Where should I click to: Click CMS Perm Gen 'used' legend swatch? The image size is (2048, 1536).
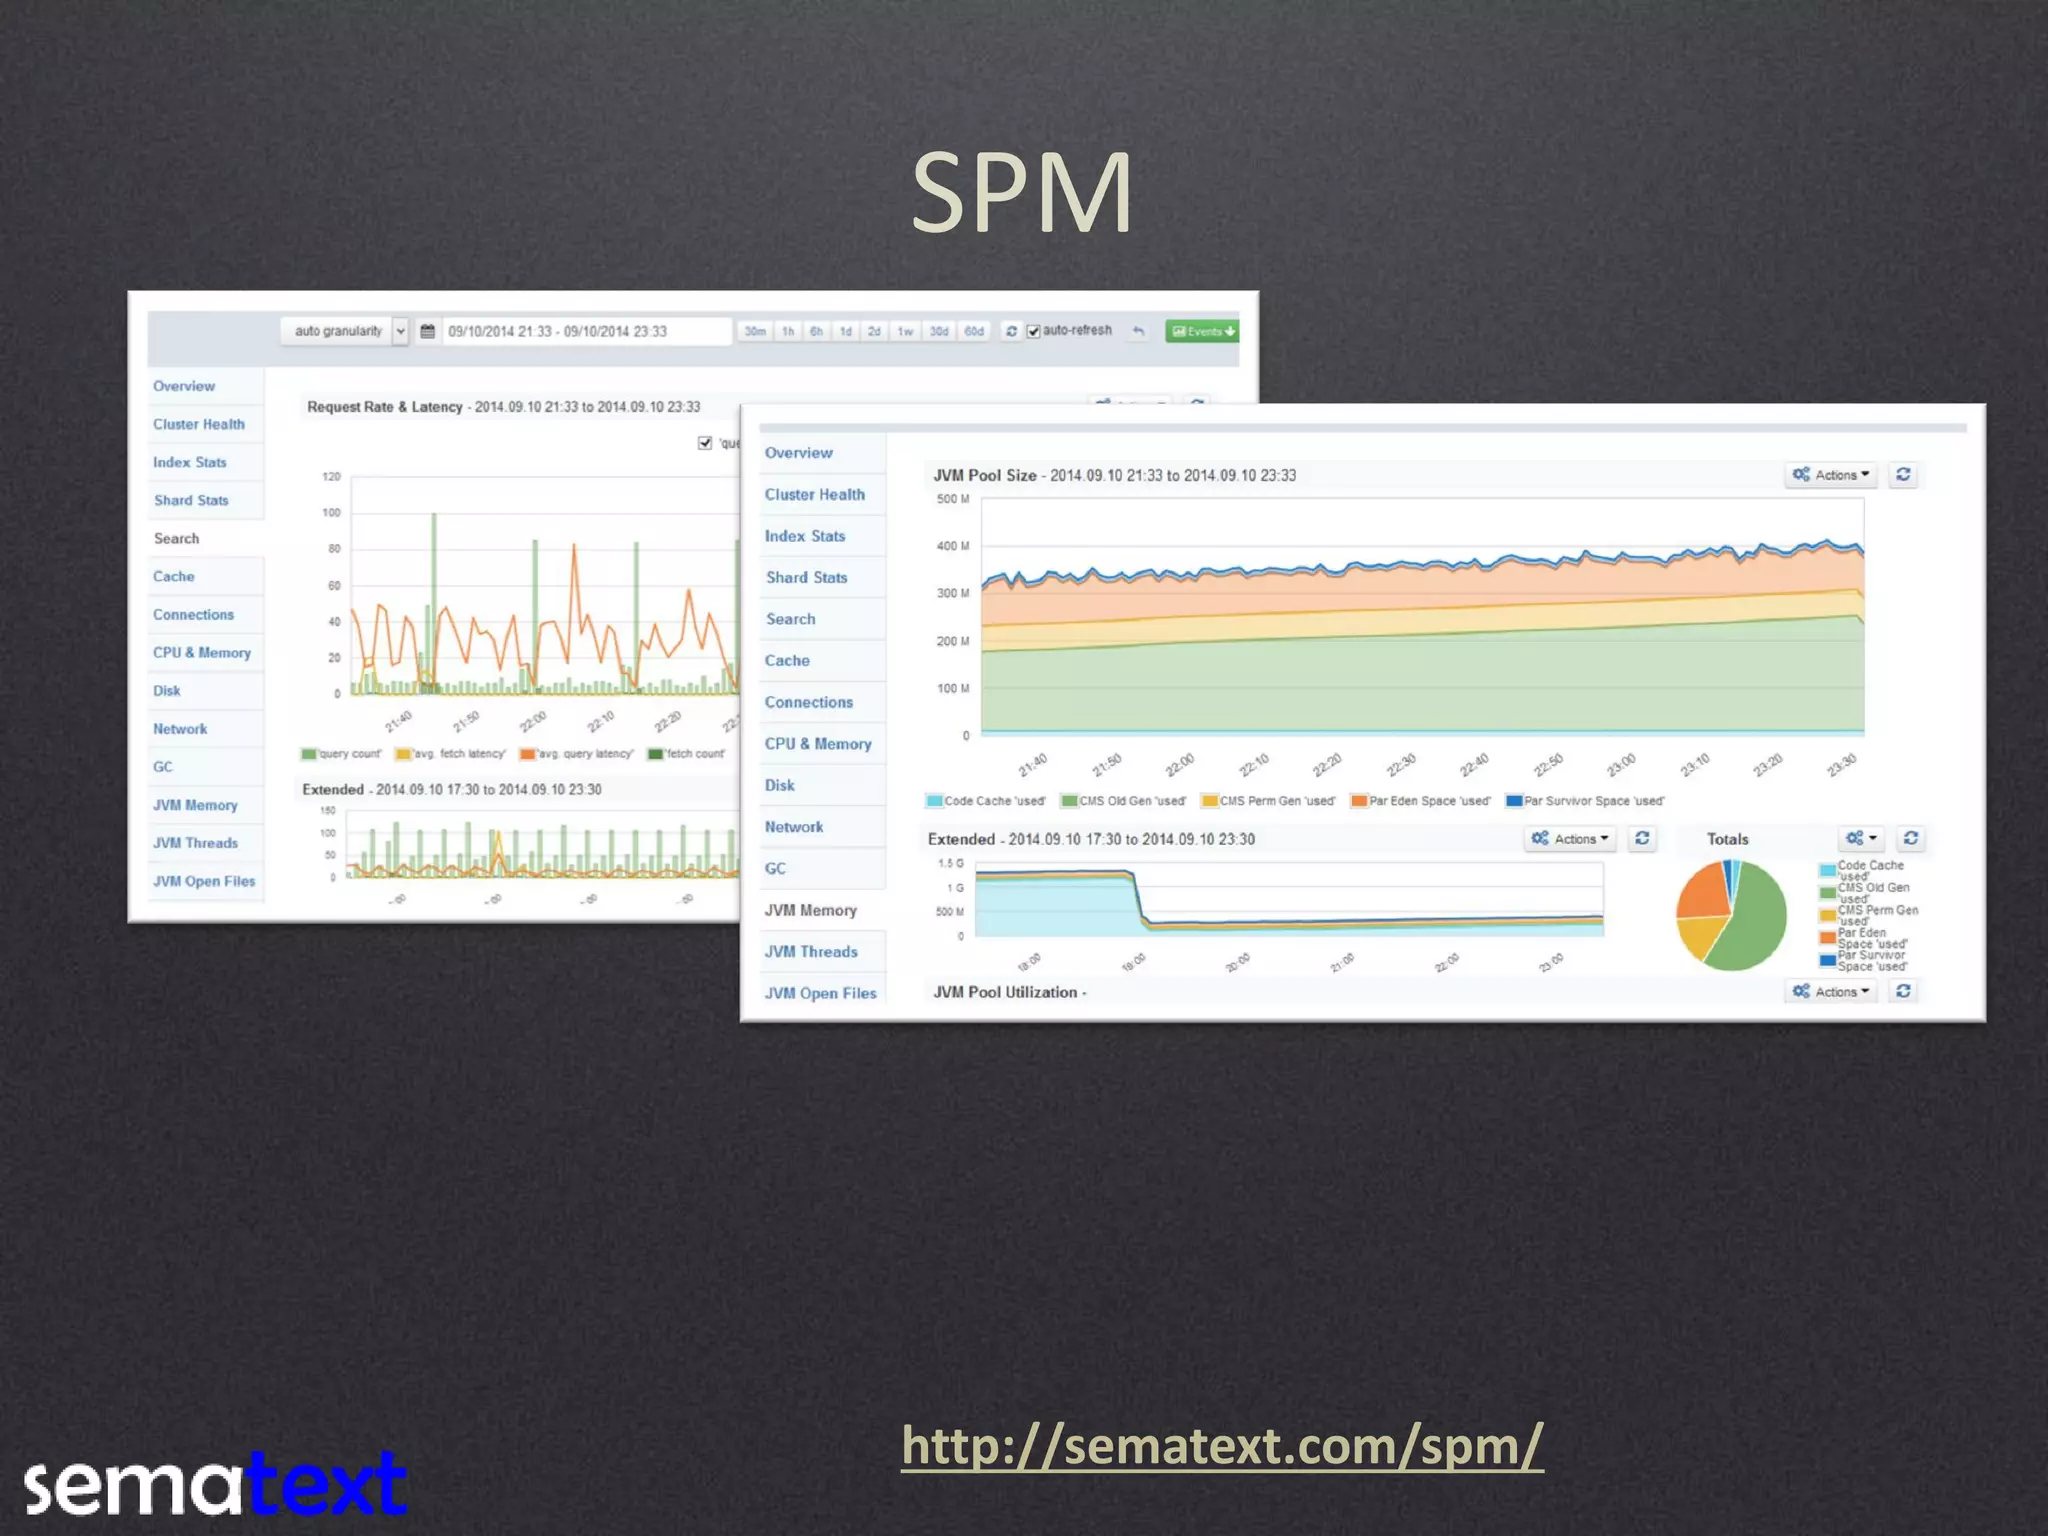pyautogui.click(x=1209, y=801)
